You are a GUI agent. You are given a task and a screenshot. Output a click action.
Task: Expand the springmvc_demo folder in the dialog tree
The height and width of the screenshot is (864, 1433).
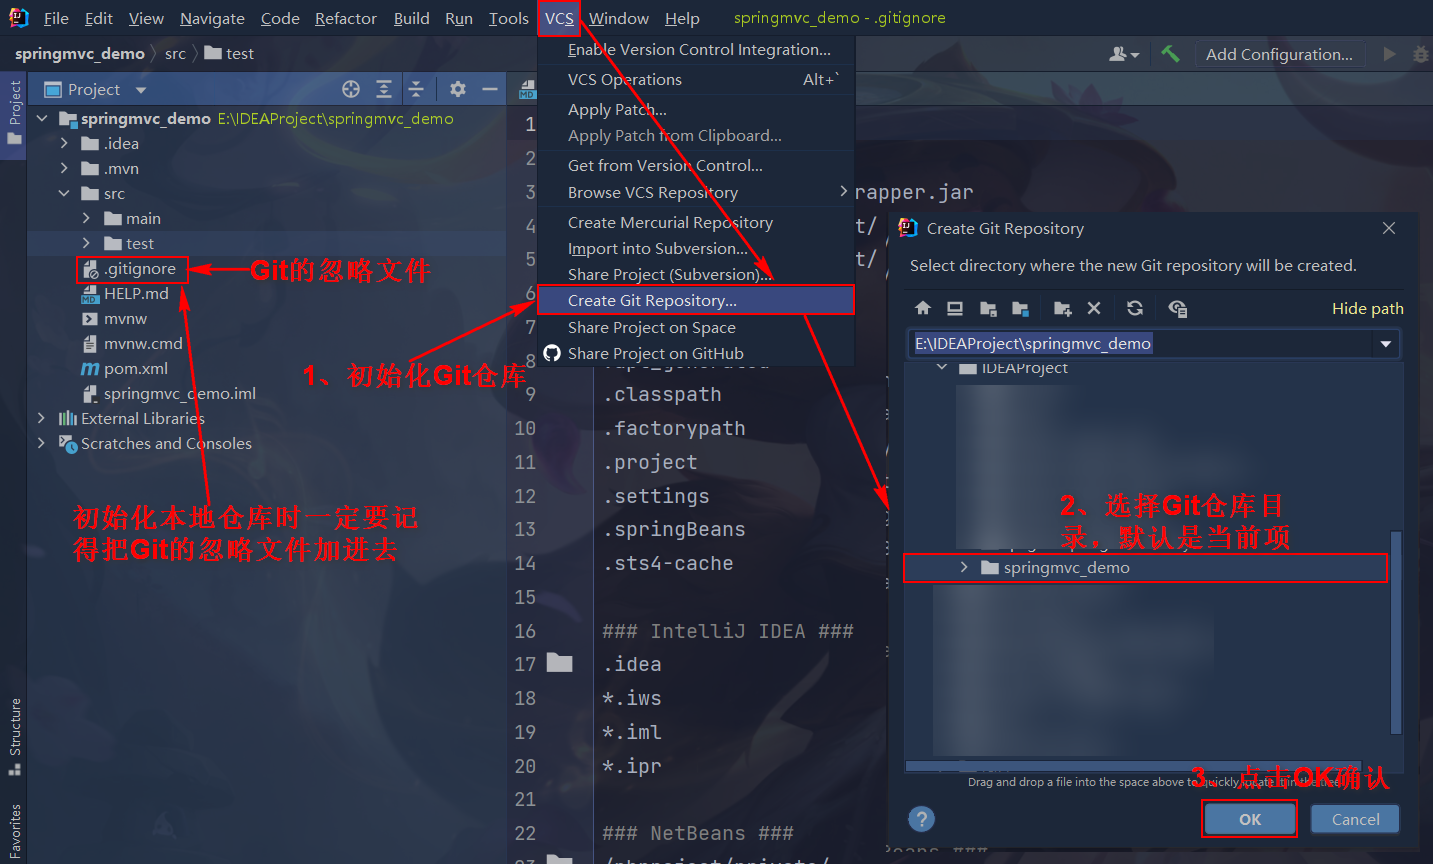click(963, 568)
